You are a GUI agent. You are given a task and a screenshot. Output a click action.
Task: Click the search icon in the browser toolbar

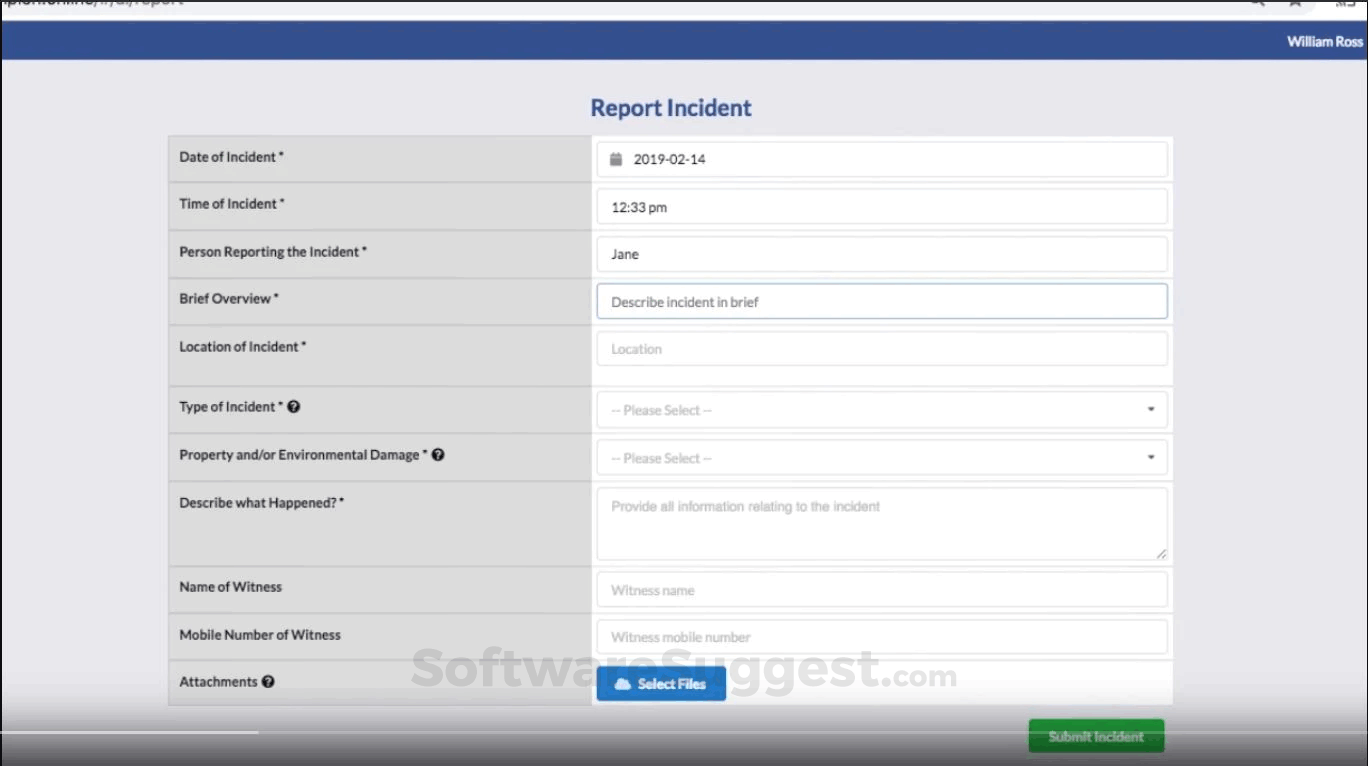tap(1257, 4)
